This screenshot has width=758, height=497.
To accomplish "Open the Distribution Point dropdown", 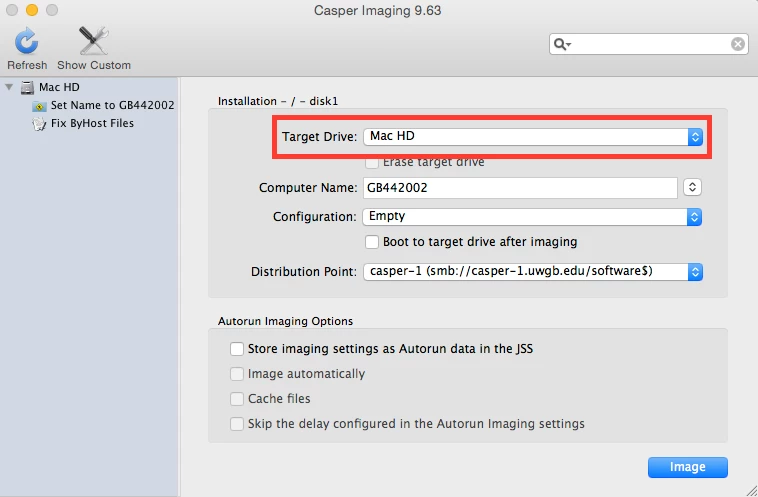I will tap(533, 272).
